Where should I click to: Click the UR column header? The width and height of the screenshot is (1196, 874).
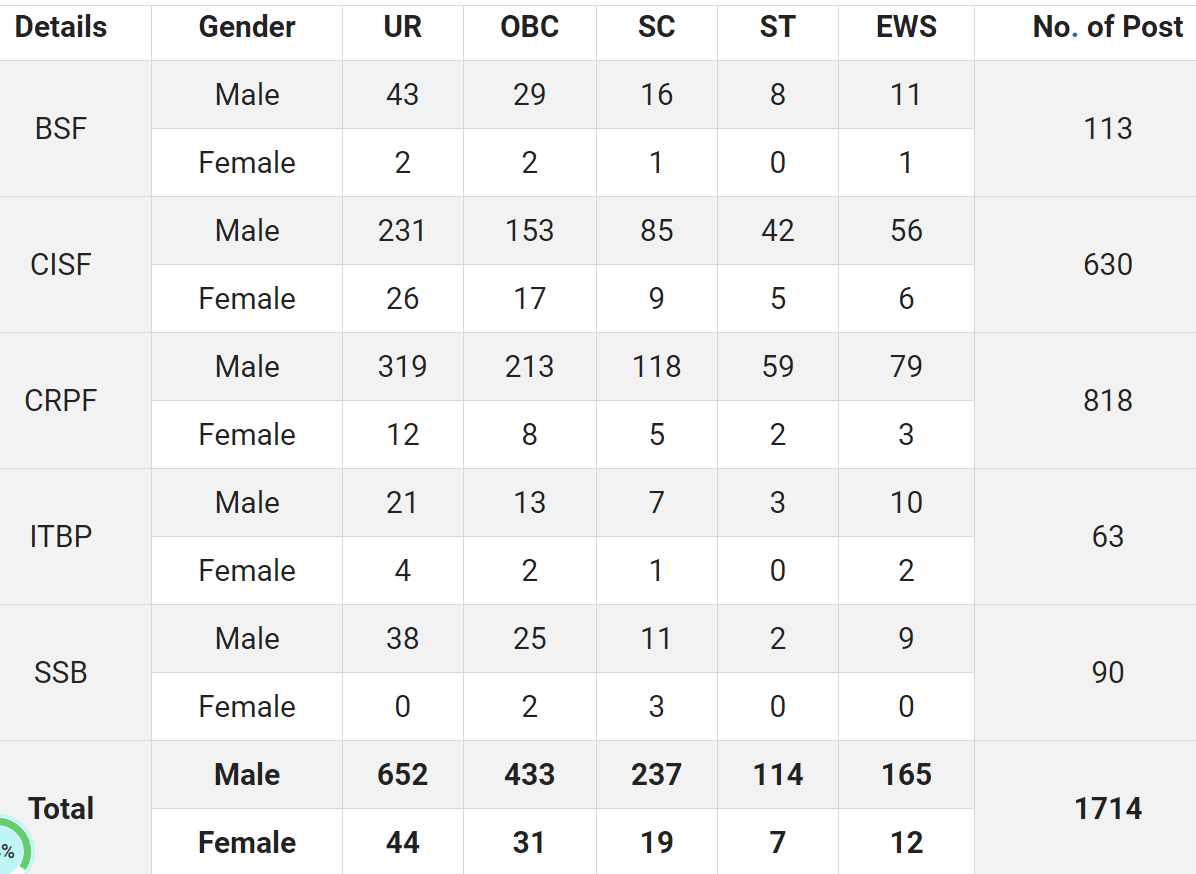403,27
